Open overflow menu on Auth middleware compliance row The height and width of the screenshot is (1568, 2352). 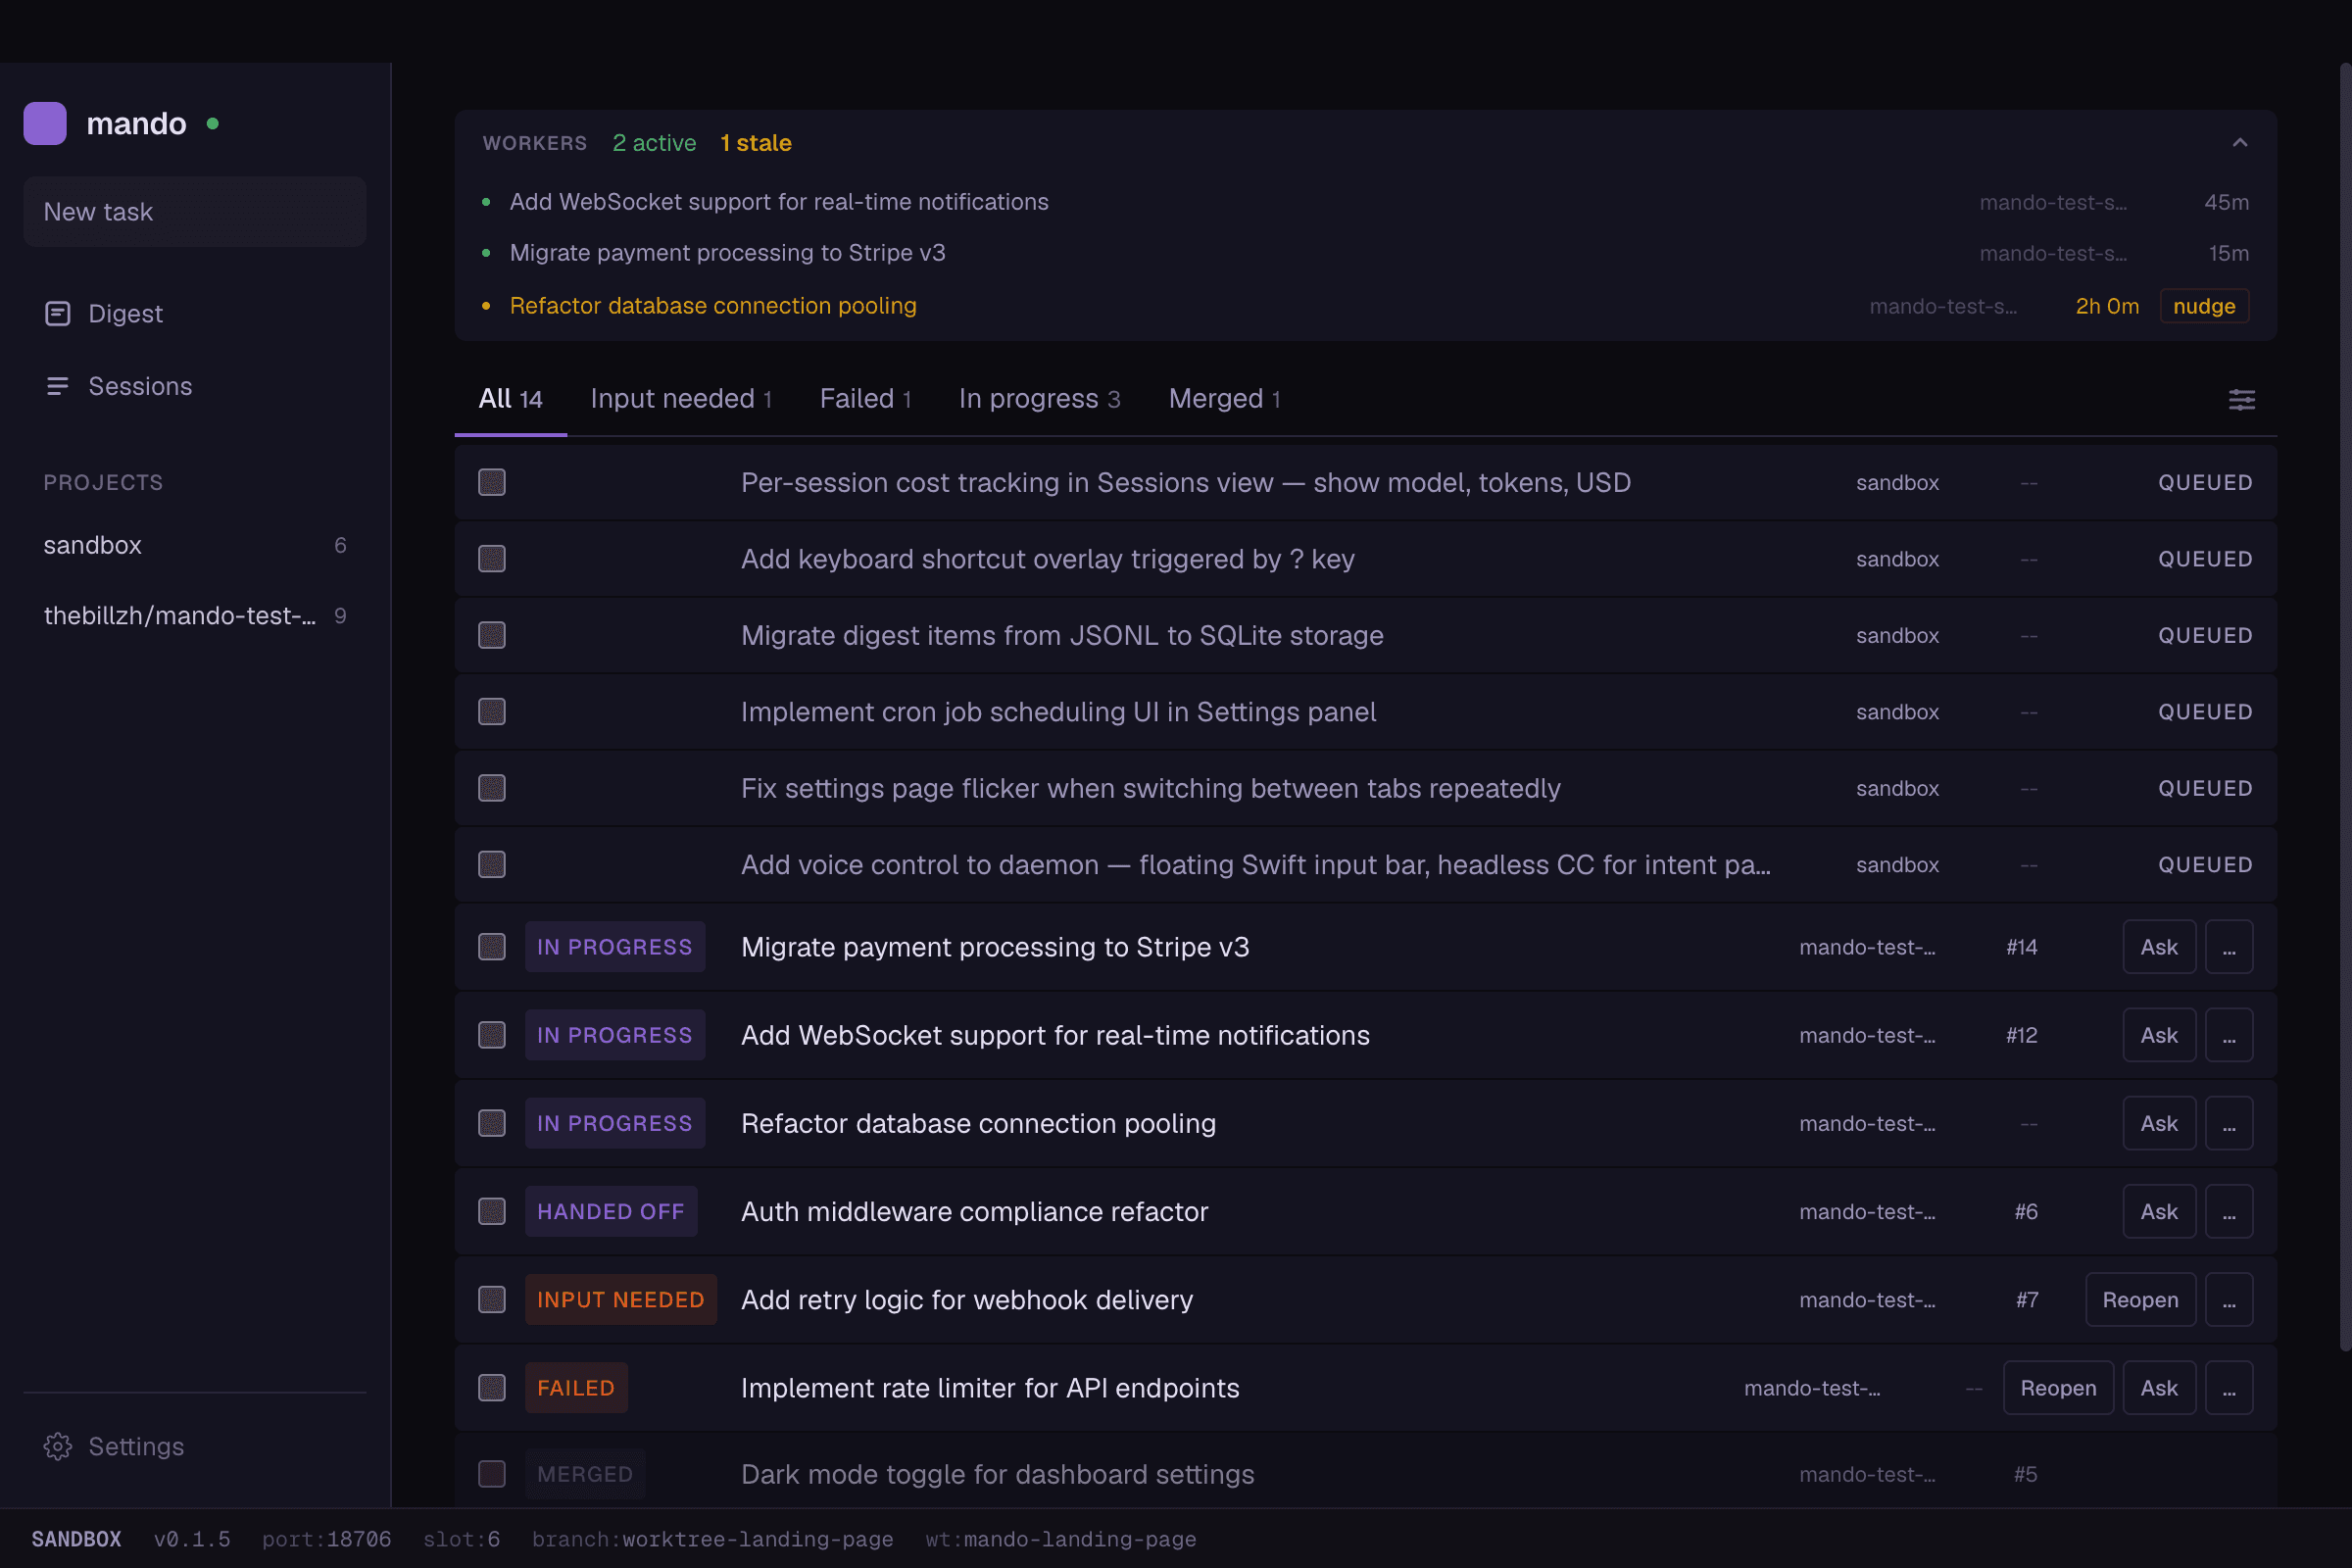tap(2229, 1211)
